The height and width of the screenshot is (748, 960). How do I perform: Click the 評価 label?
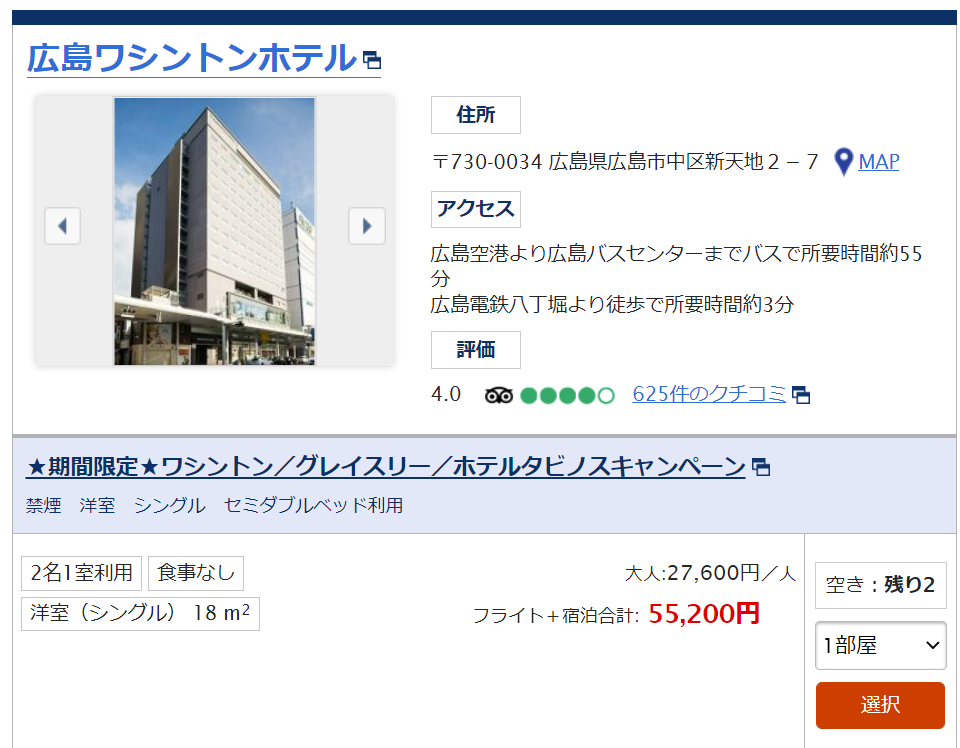coord(476,350)
